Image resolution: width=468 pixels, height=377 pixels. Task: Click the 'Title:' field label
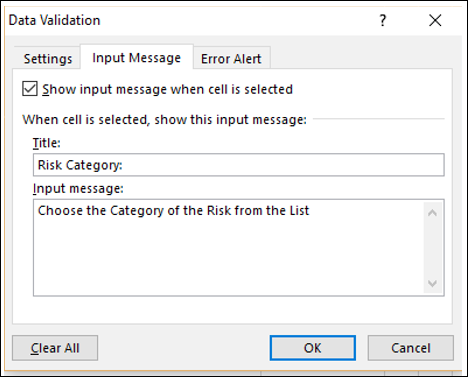click(x=47, y=143)
